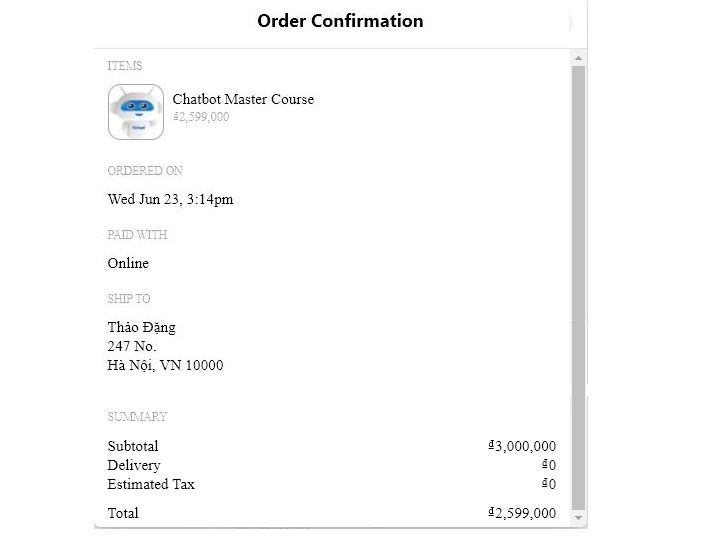Screen dimensions: 706x556
Task: Click the Estimated Tax value
Action: (x=549, y=484)
